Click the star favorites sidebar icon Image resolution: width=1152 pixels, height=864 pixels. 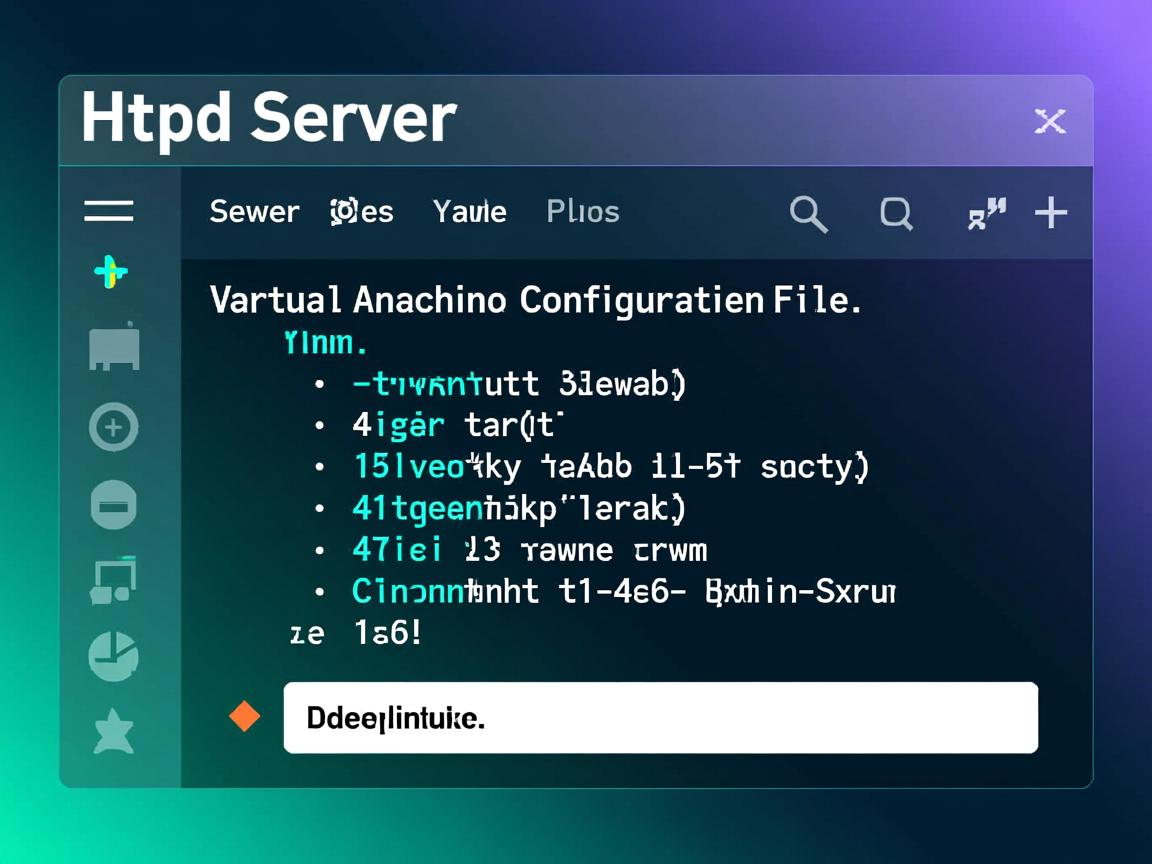tap(114, 733)
